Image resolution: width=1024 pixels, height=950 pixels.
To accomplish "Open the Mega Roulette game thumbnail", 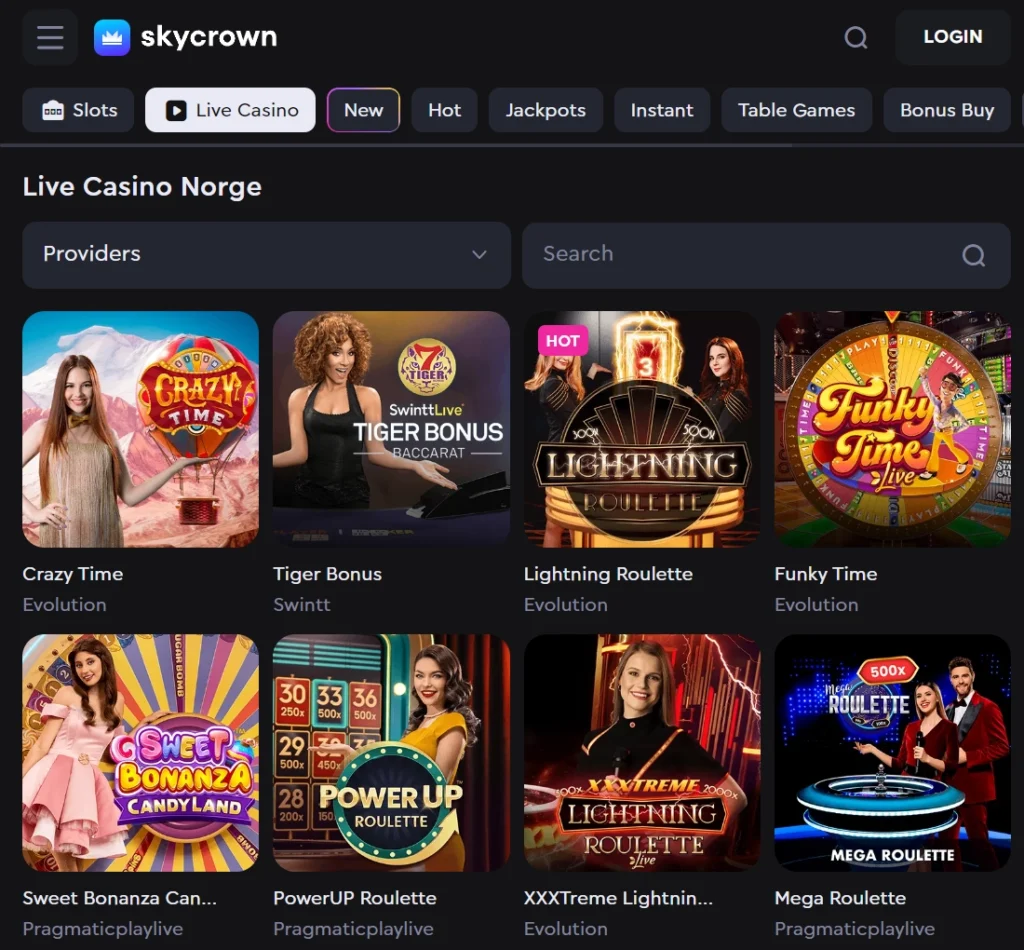I will 892,752.
